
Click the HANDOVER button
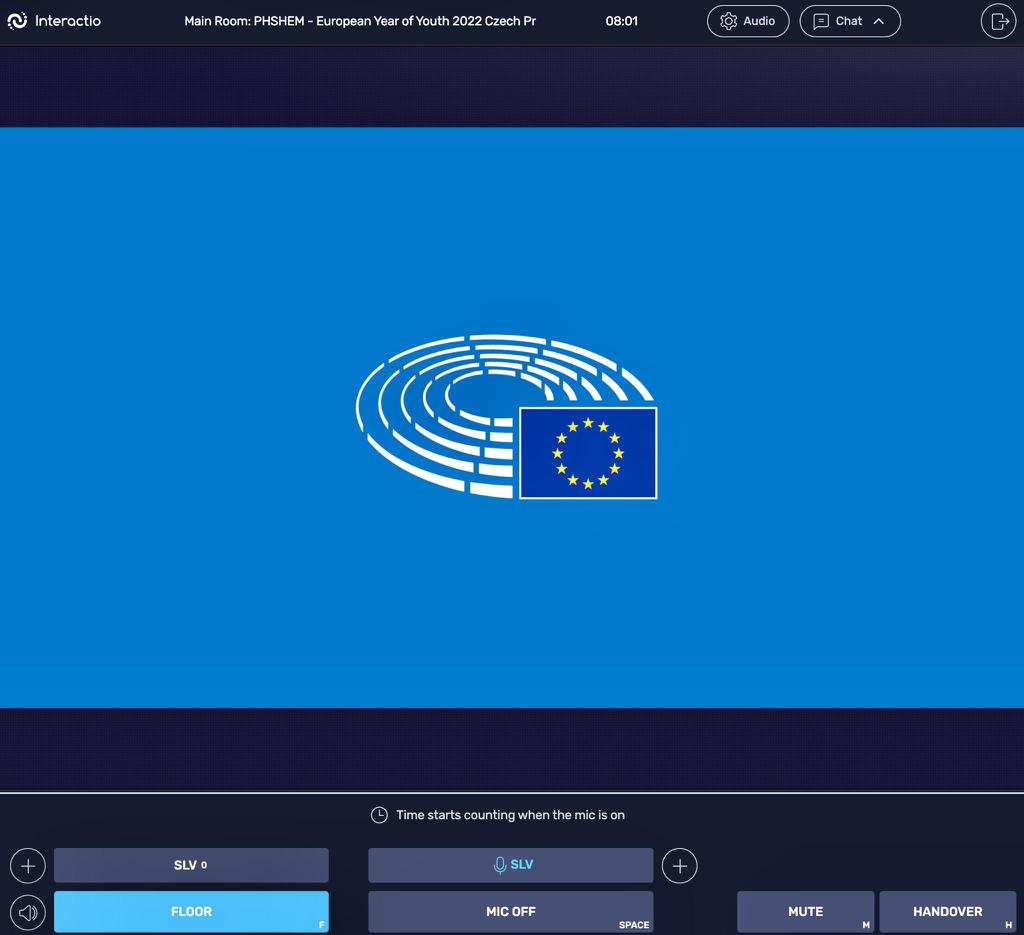coord(948,911)
